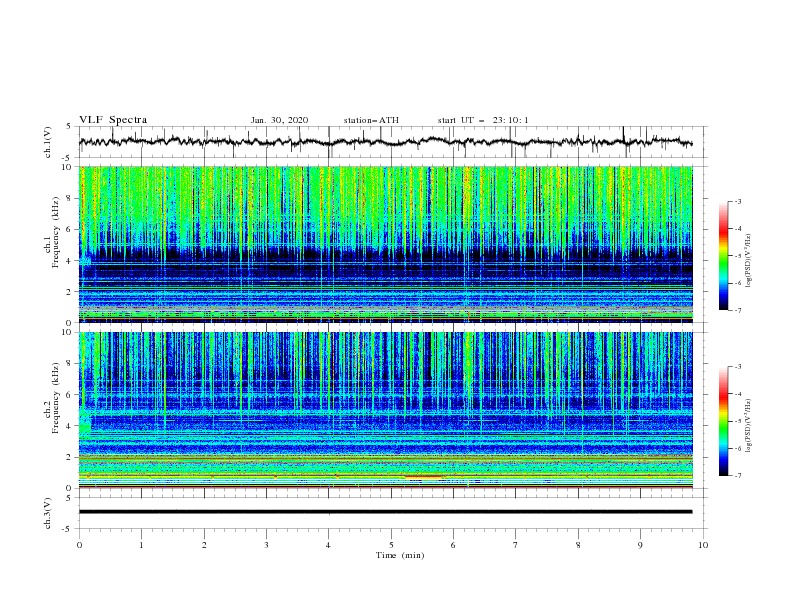Click time axis tick label "3"
Viewport: 792px width, 612px height.
(266, 545)
